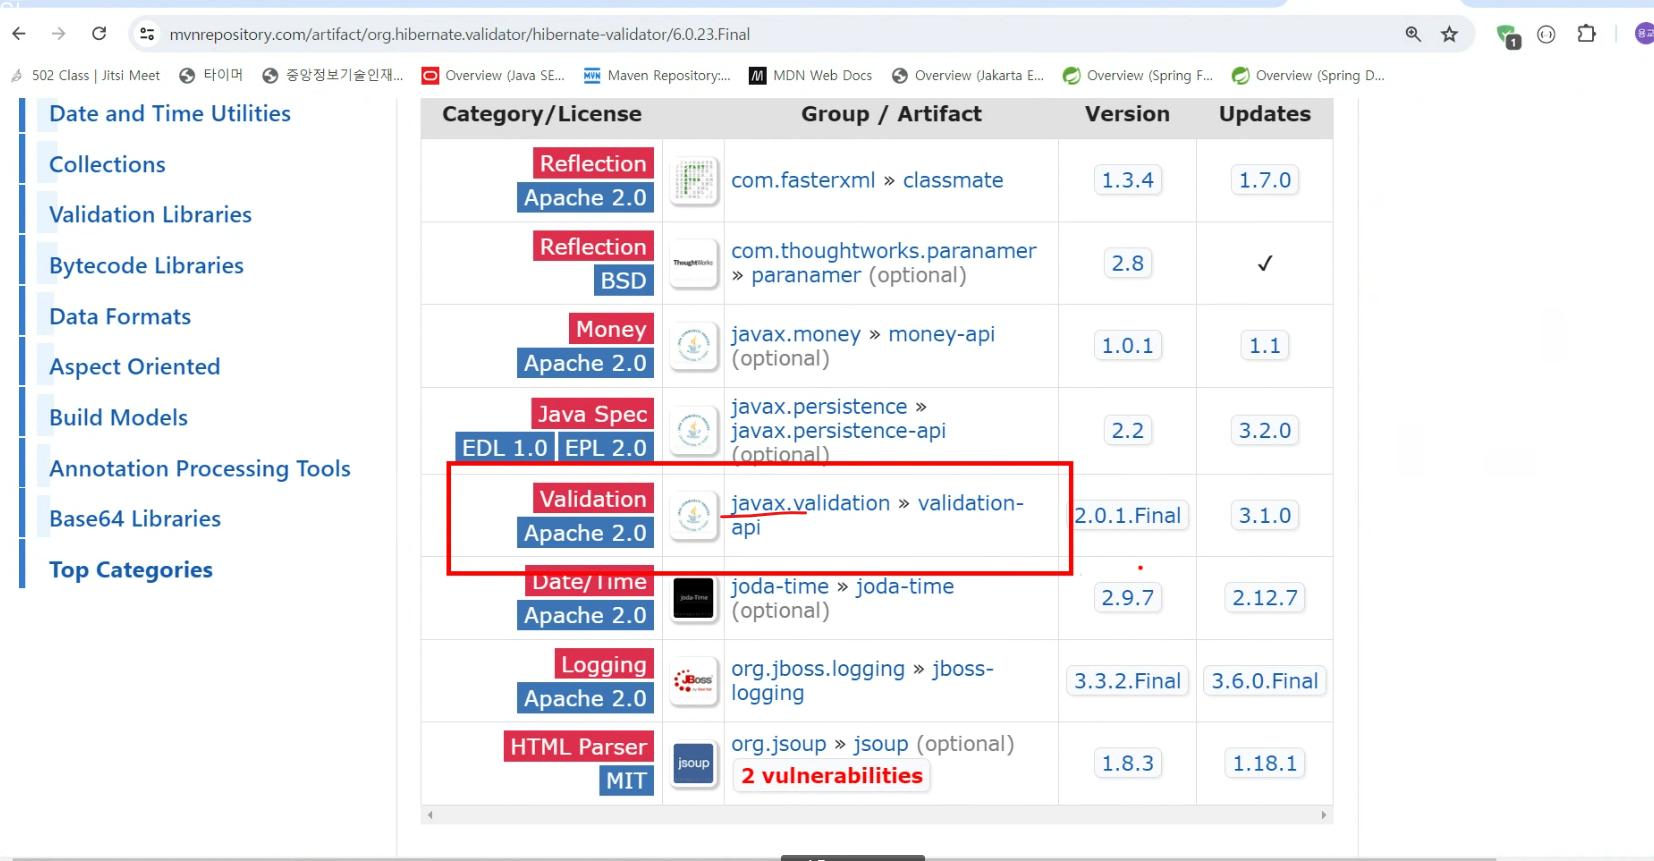Select paranamer version 2.8

click(x=1127, y=263)
